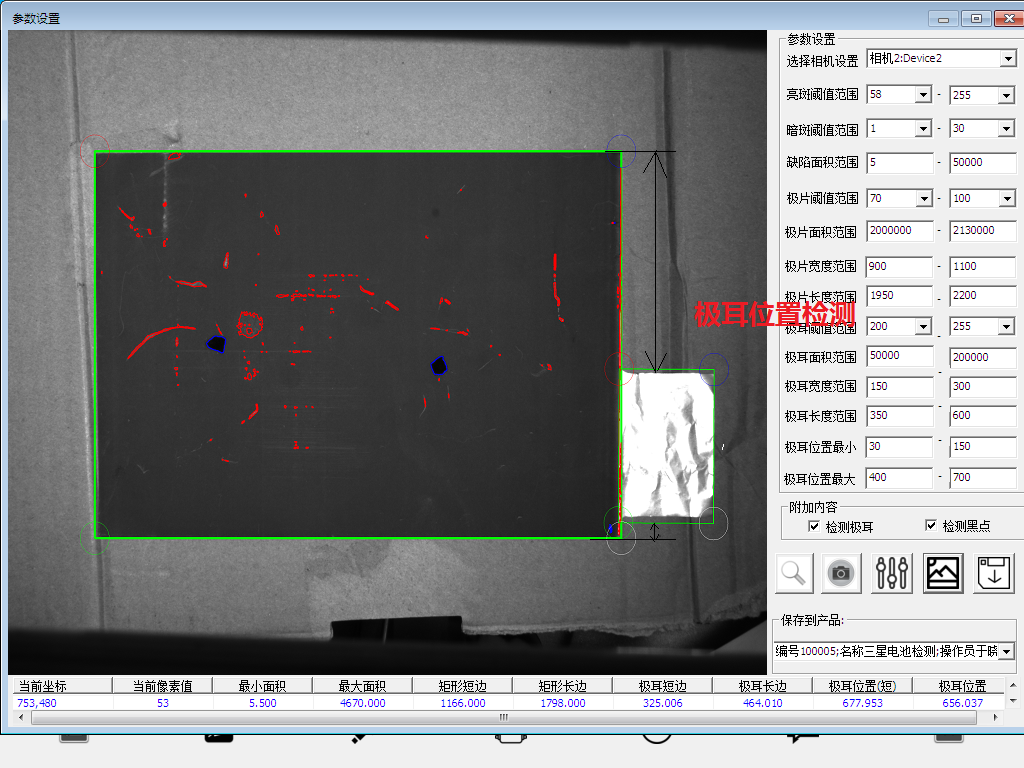The width and height of the screenshot is (1024, 768).
Task: Click the 最大面积 column header
Action: [362, 686]
